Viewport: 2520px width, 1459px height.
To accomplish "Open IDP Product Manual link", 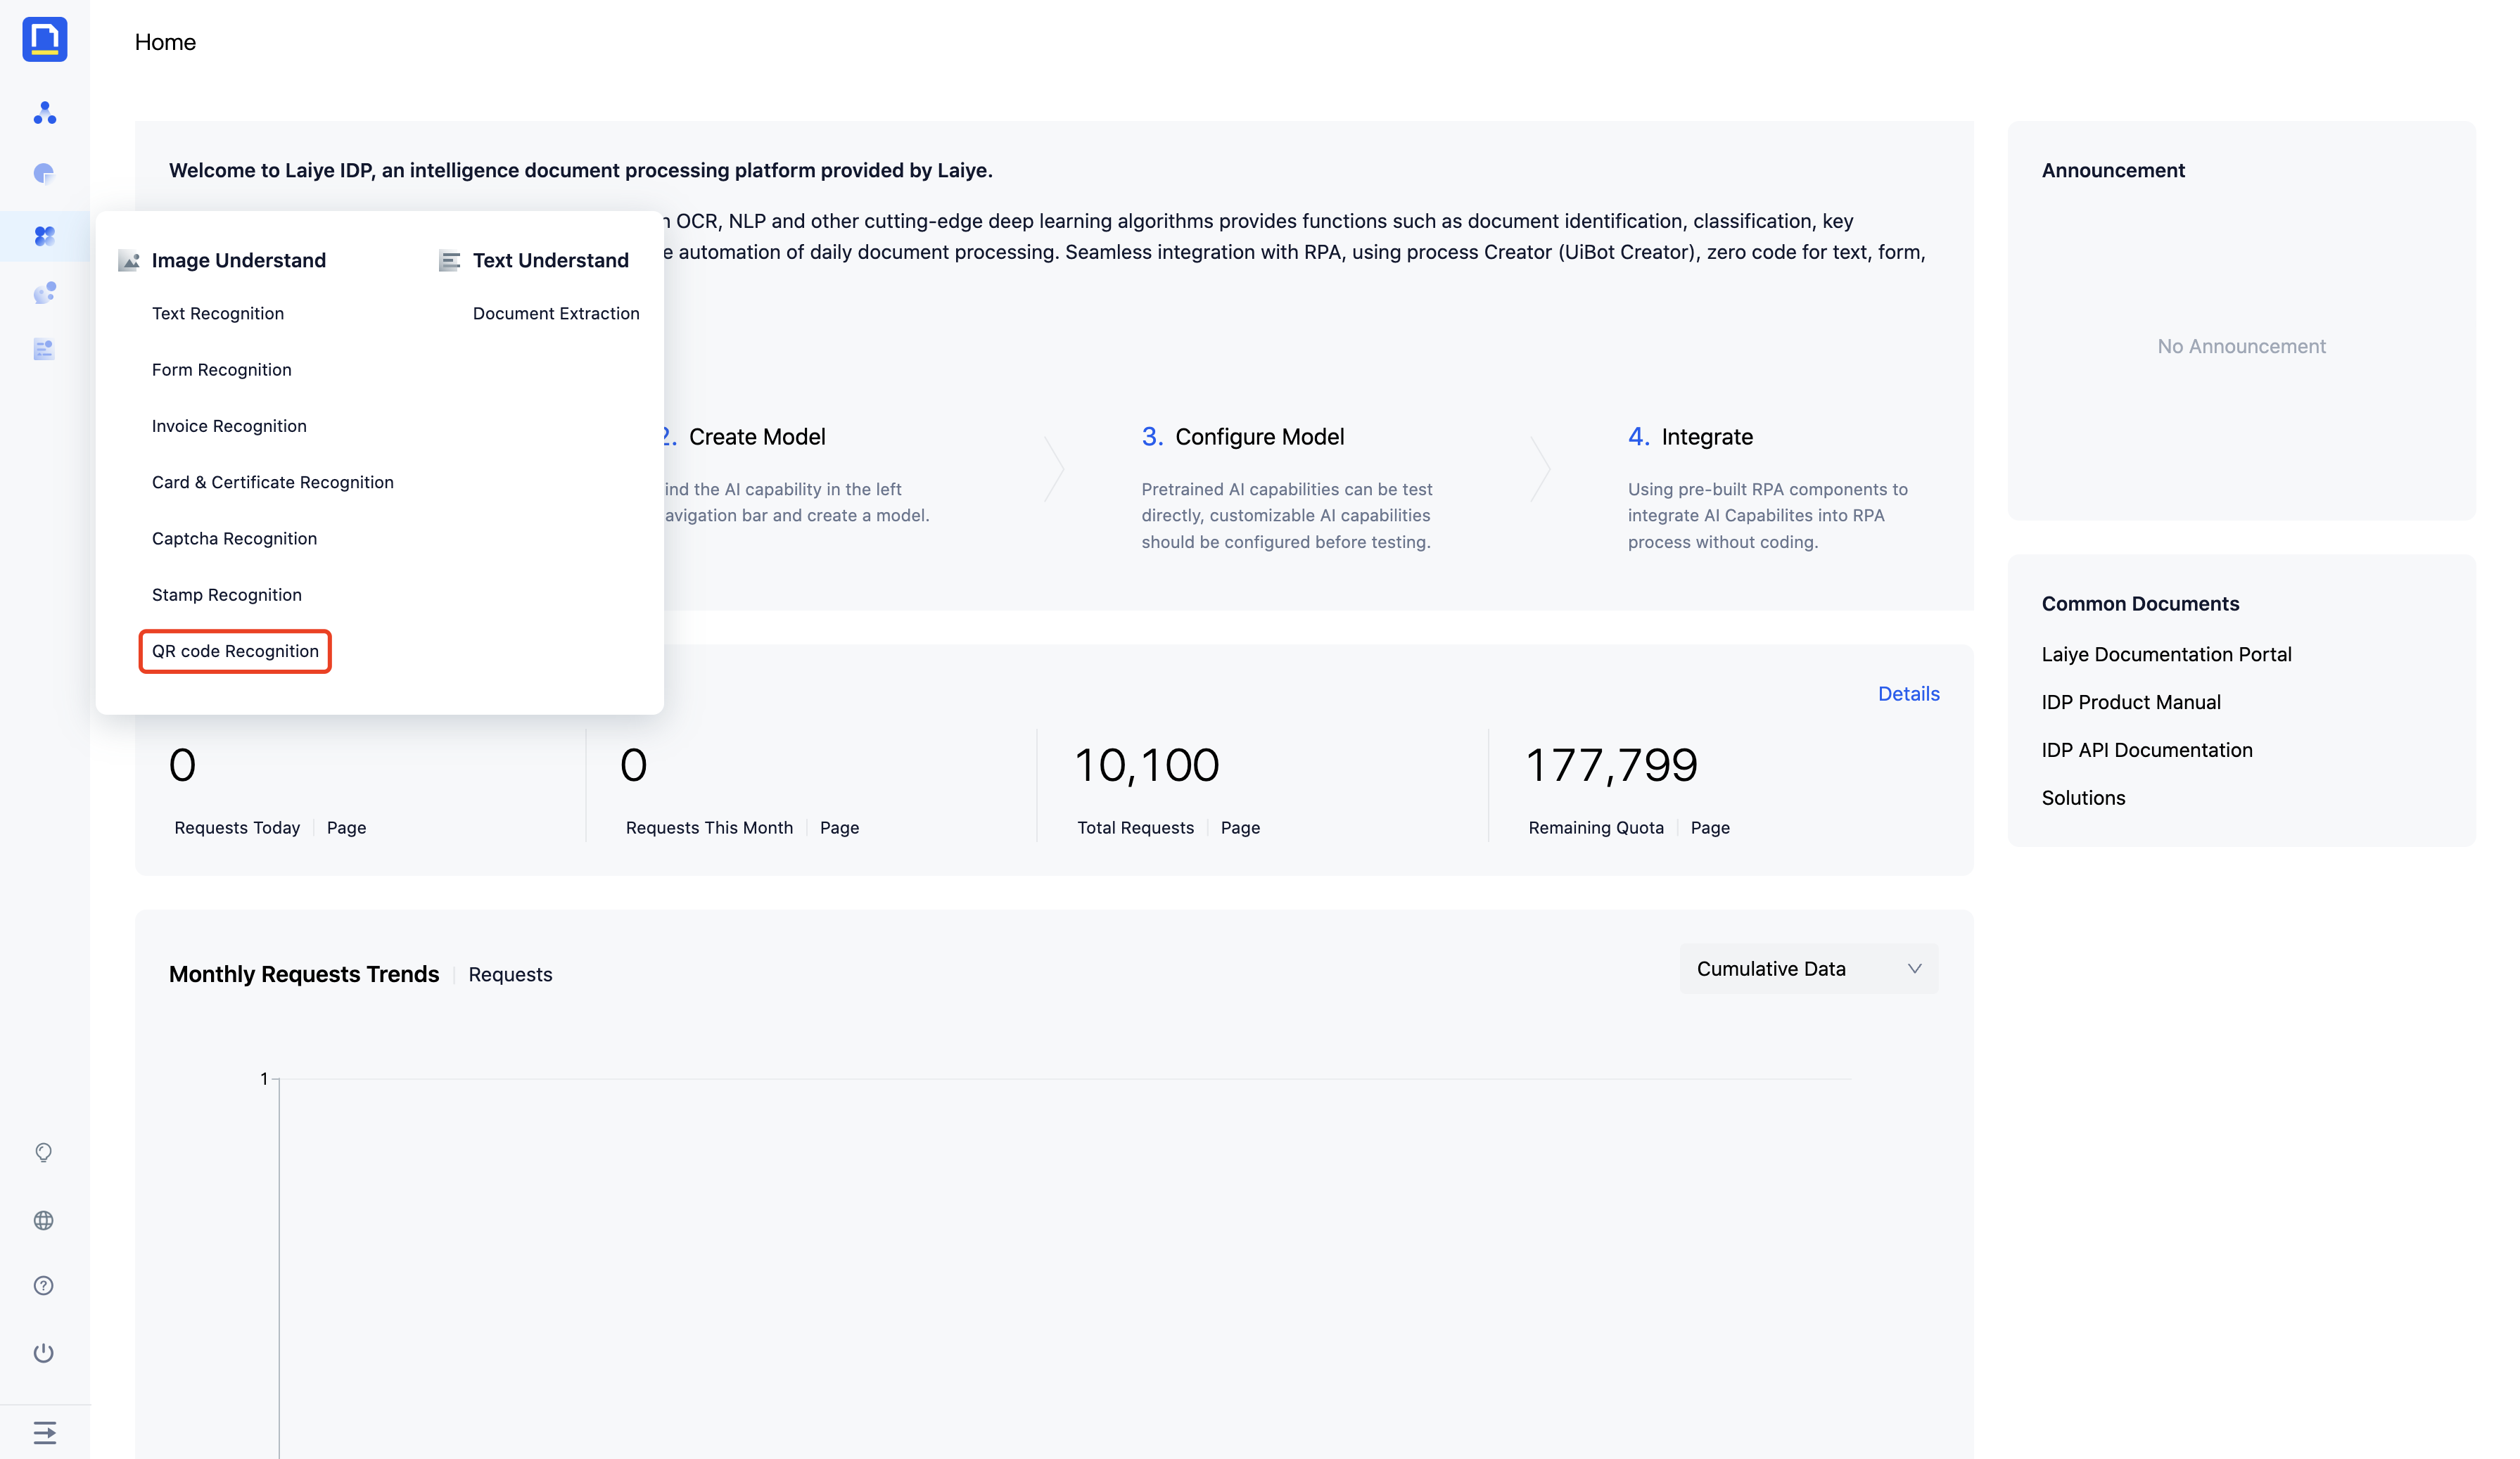I will point(2131,702).
